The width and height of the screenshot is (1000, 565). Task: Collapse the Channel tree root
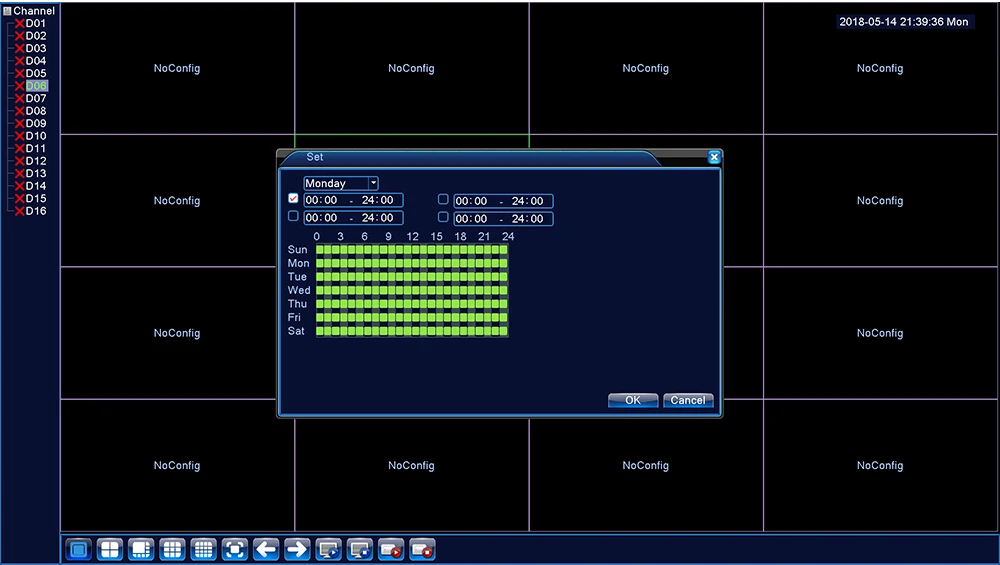coord(7,11)
